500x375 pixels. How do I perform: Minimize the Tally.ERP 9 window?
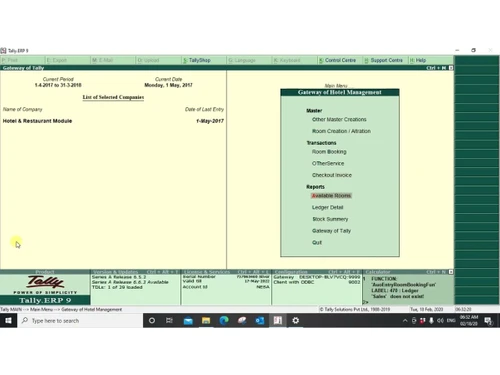click(x=457, y=50)
